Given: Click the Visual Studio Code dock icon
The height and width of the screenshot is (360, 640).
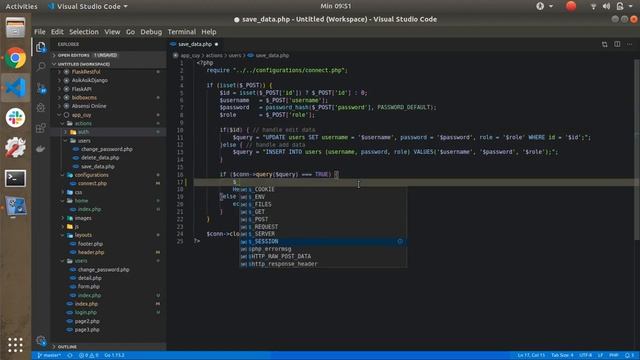Looking at the screenshot, I should [x=16, y=88].
